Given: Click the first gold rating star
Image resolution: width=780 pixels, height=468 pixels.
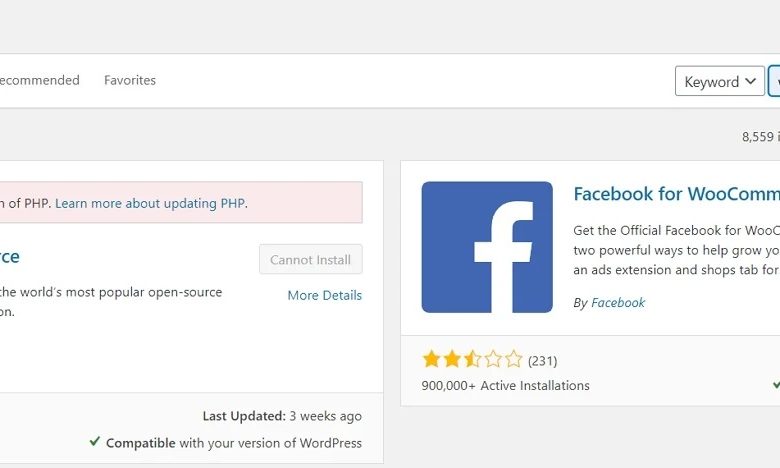Looking at the screenshot, I should 431,359.
